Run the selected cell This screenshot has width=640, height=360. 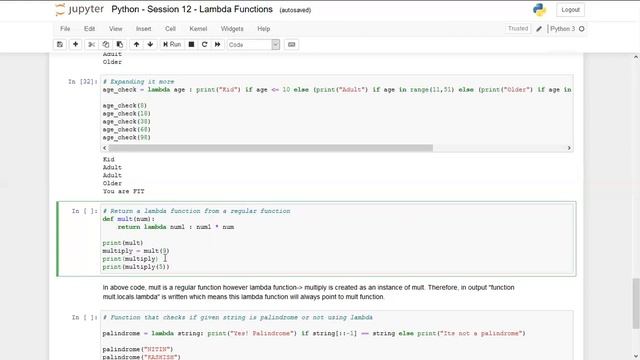click(172, 44)
